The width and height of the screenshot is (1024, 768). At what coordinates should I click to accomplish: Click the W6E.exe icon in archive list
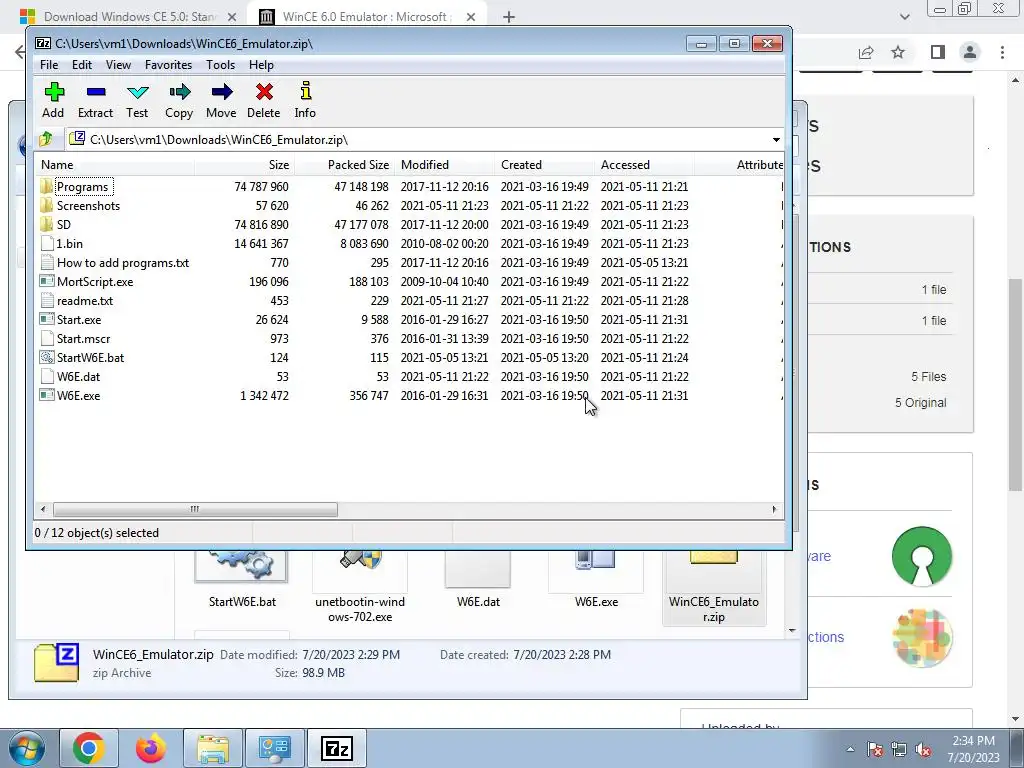[46, 395]
